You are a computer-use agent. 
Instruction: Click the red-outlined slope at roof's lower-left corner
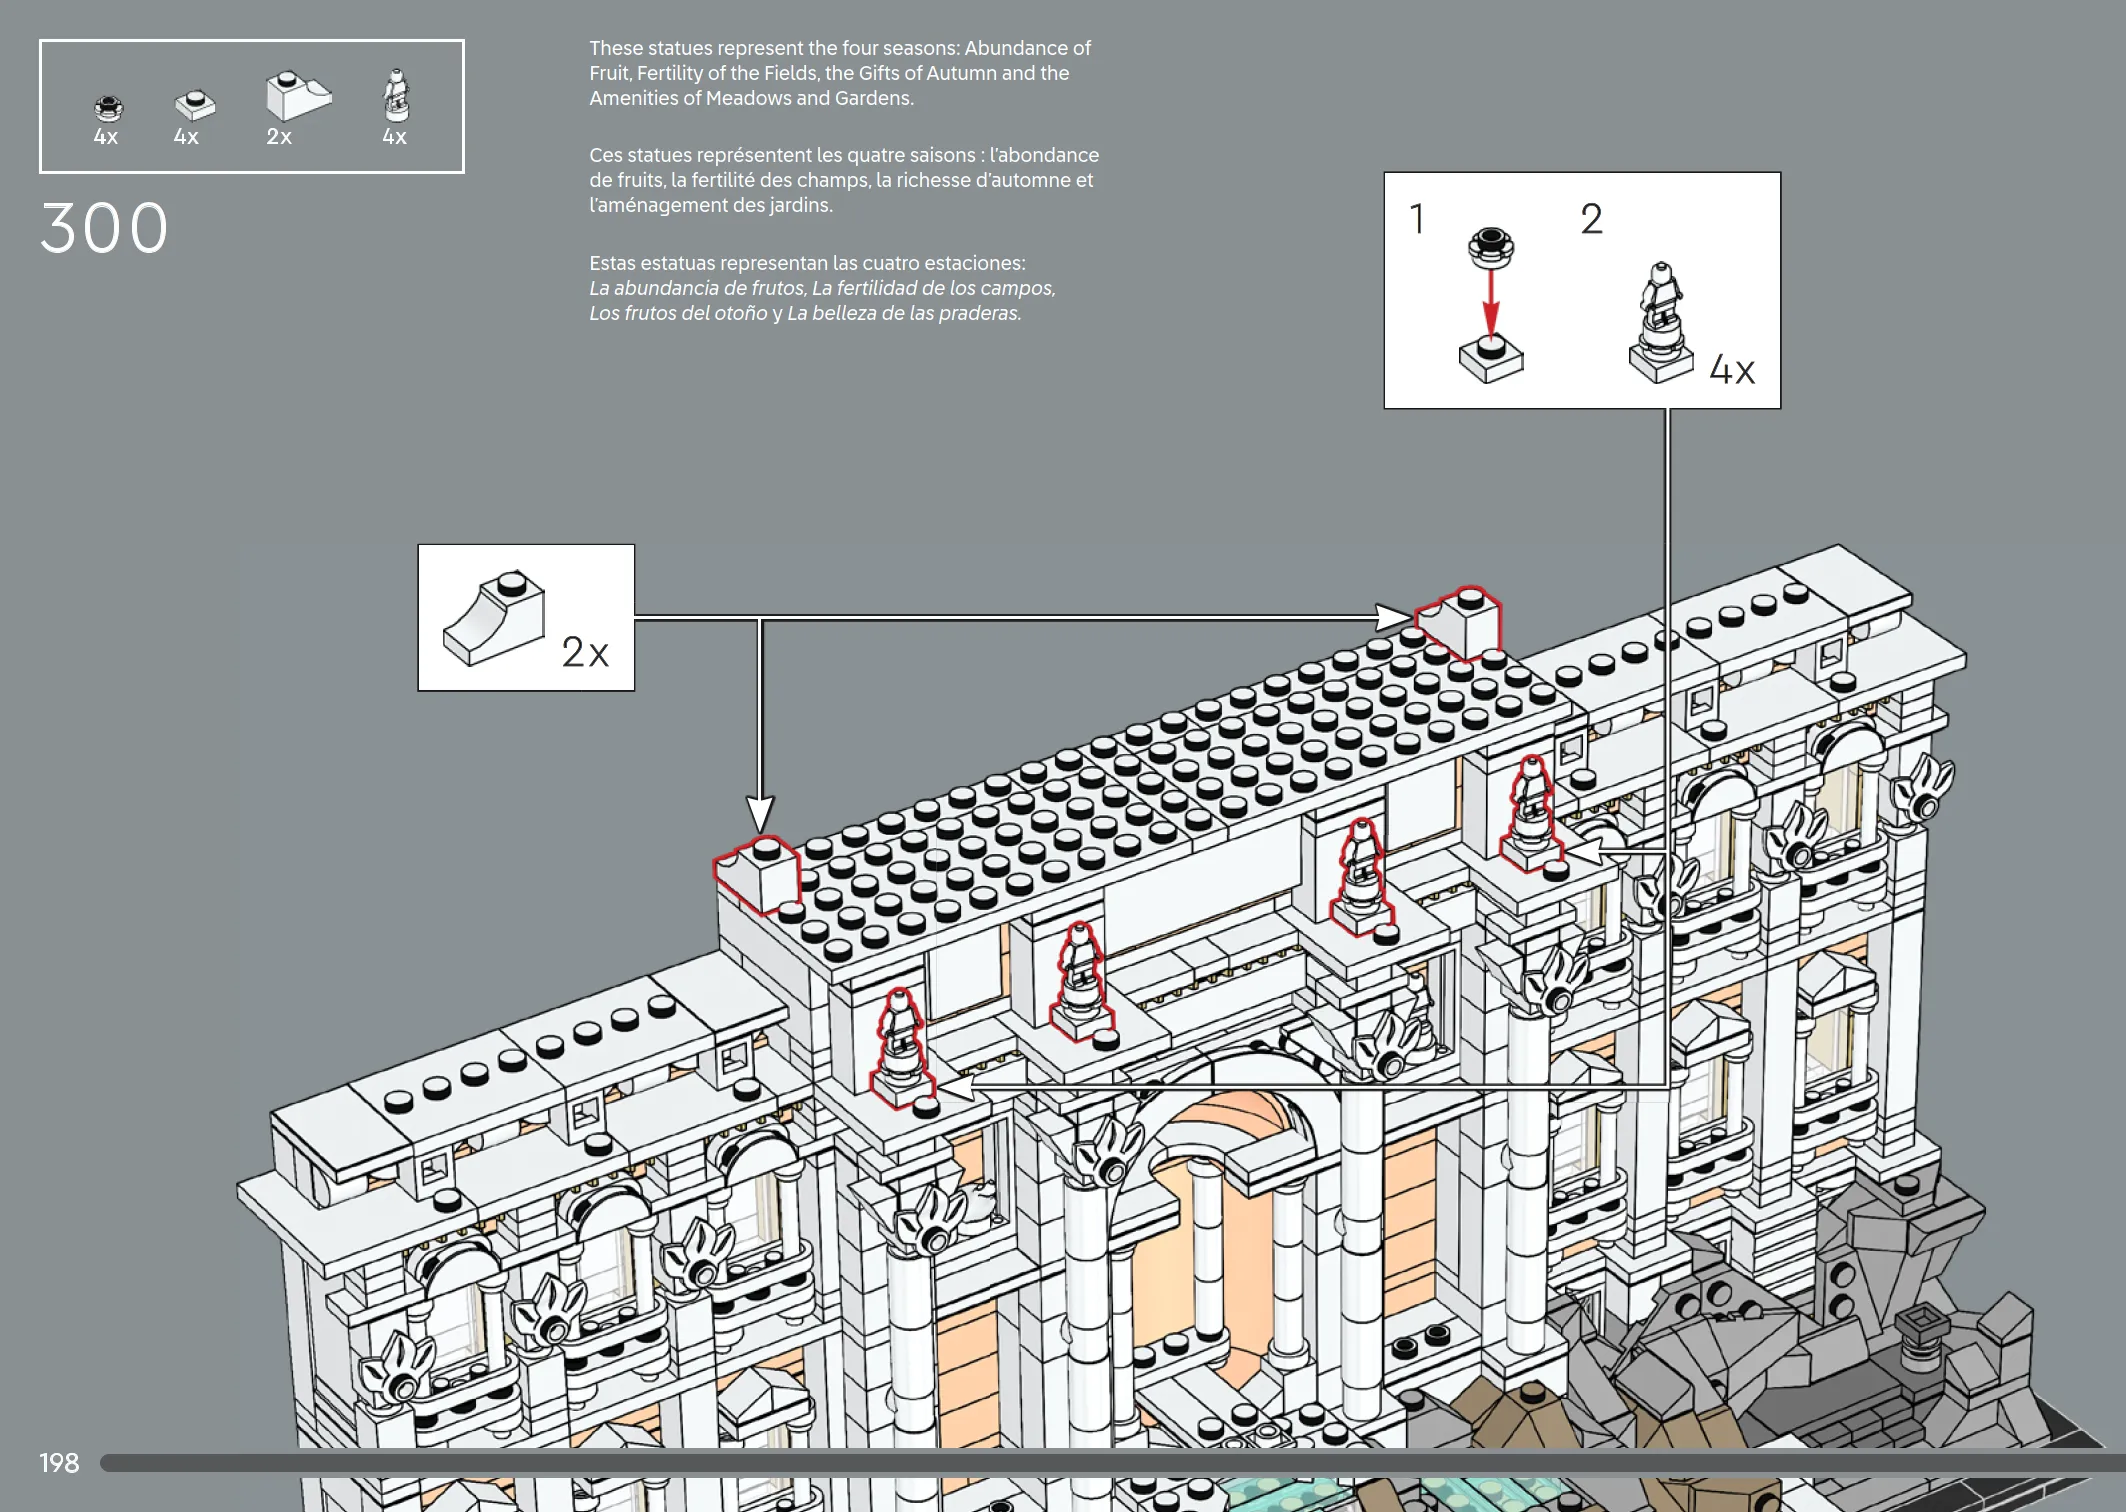point(758,875)
